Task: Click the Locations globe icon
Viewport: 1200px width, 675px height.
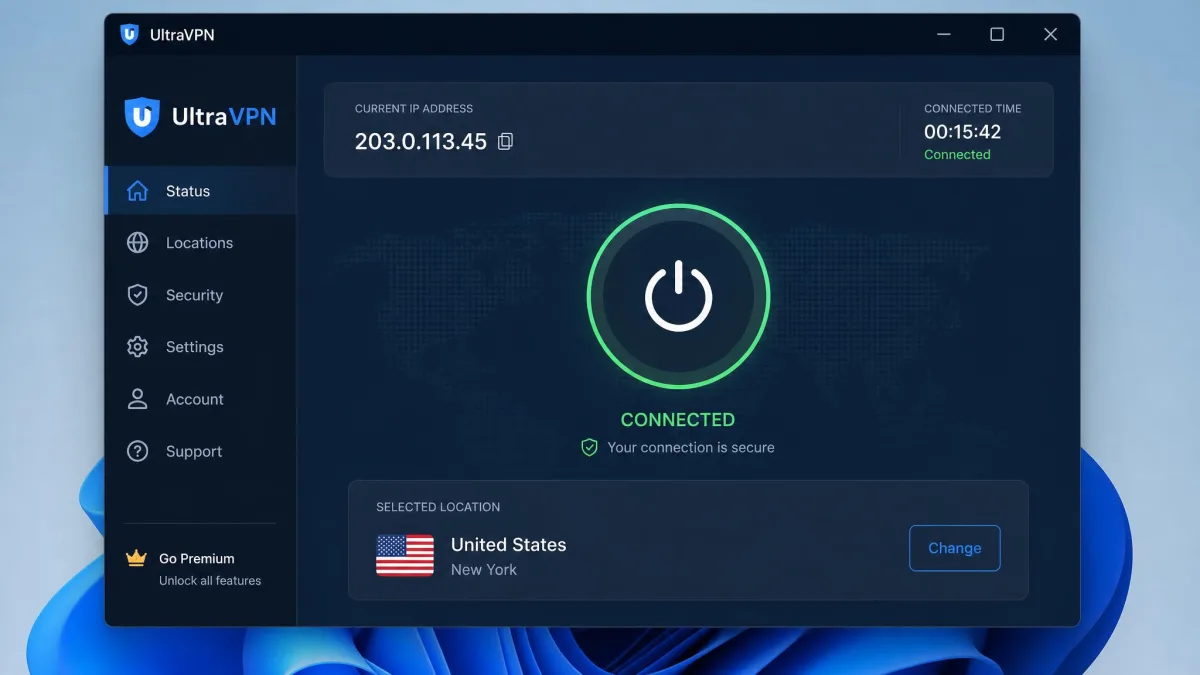Action: 137,243
